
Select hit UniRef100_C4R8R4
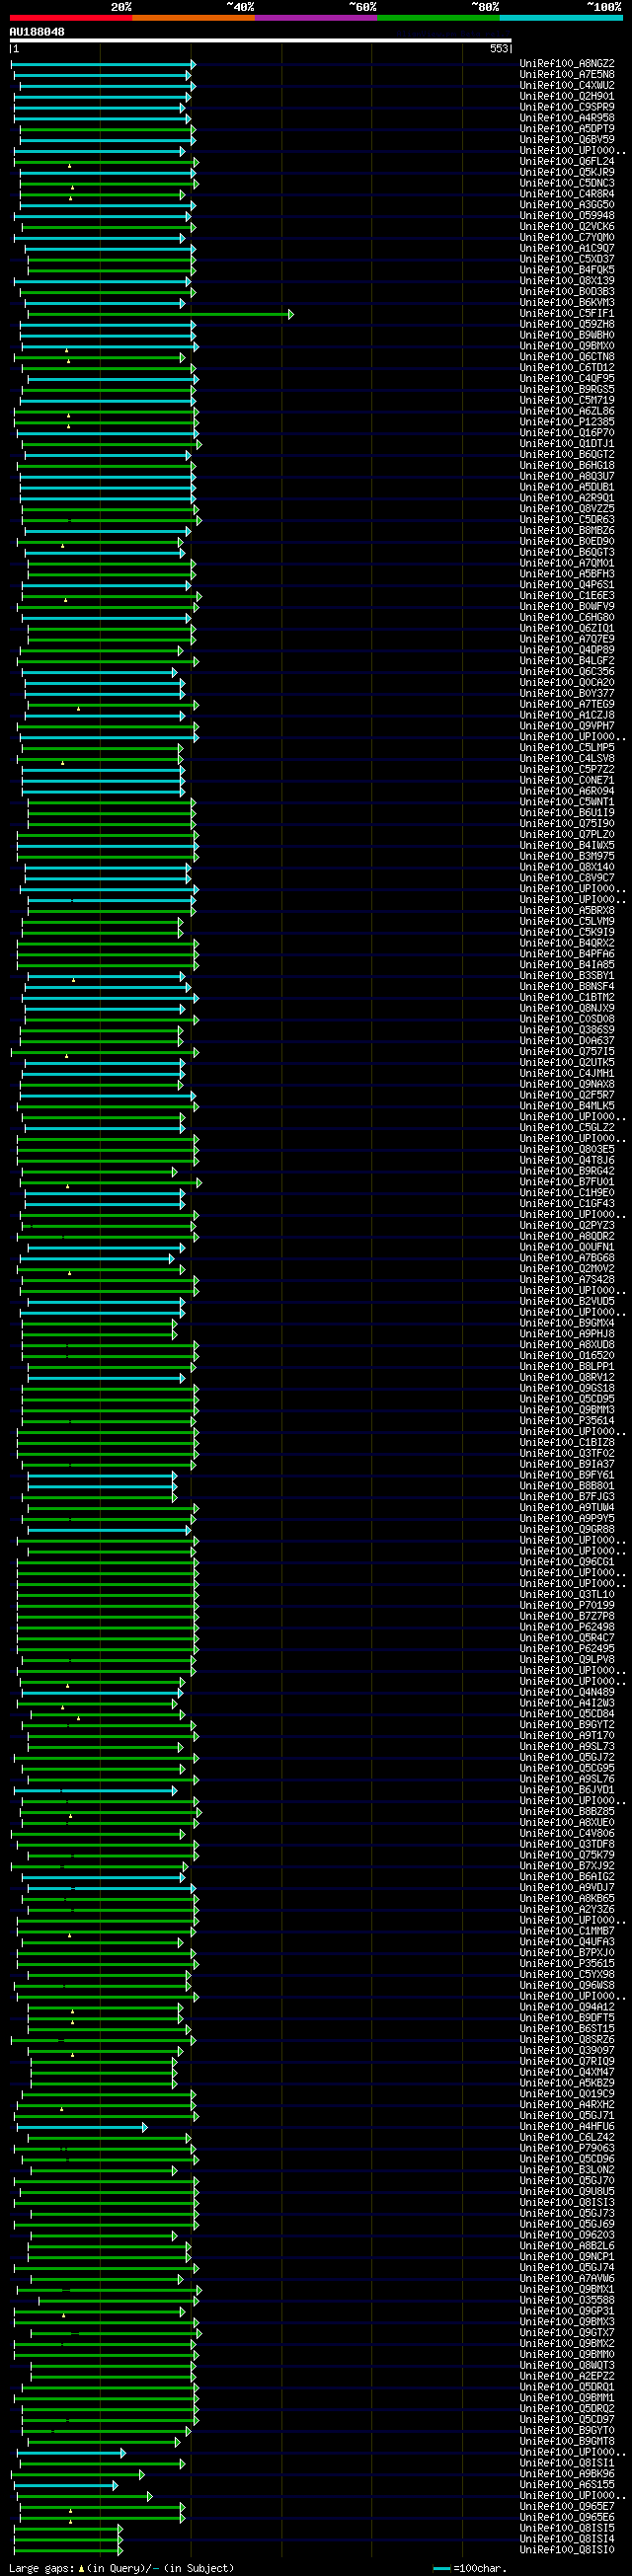coord(567,194)
